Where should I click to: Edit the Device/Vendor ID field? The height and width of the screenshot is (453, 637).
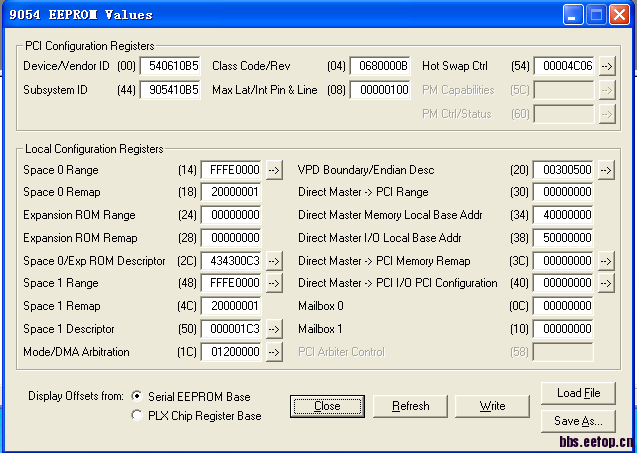[170, 66]
